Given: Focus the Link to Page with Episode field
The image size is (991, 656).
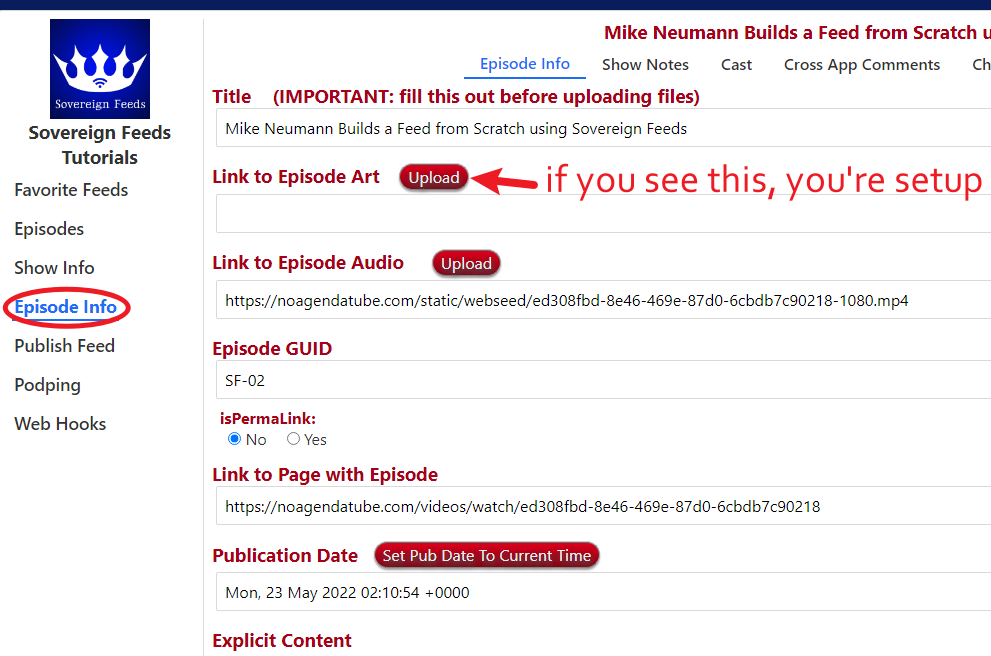Looking at the screenshot, I should [x=604, y=506].
